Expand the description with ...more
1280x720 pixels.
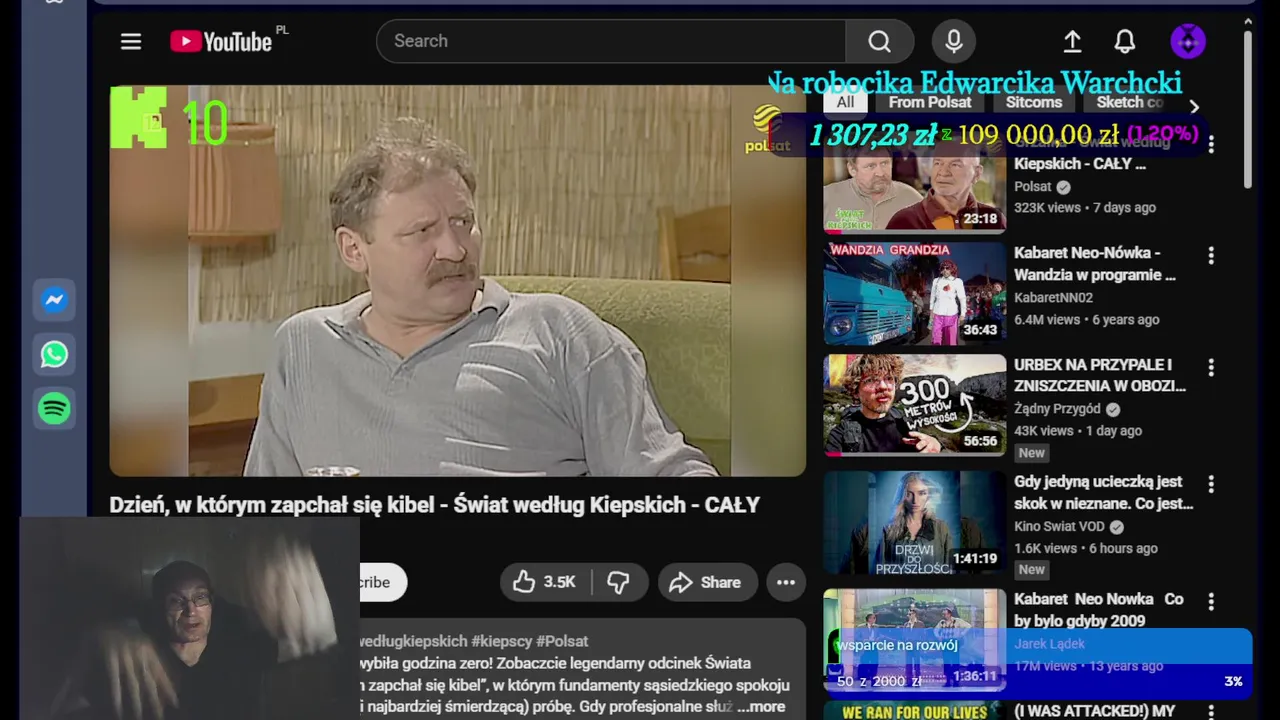pyautogui.click(x=761, y=706)
